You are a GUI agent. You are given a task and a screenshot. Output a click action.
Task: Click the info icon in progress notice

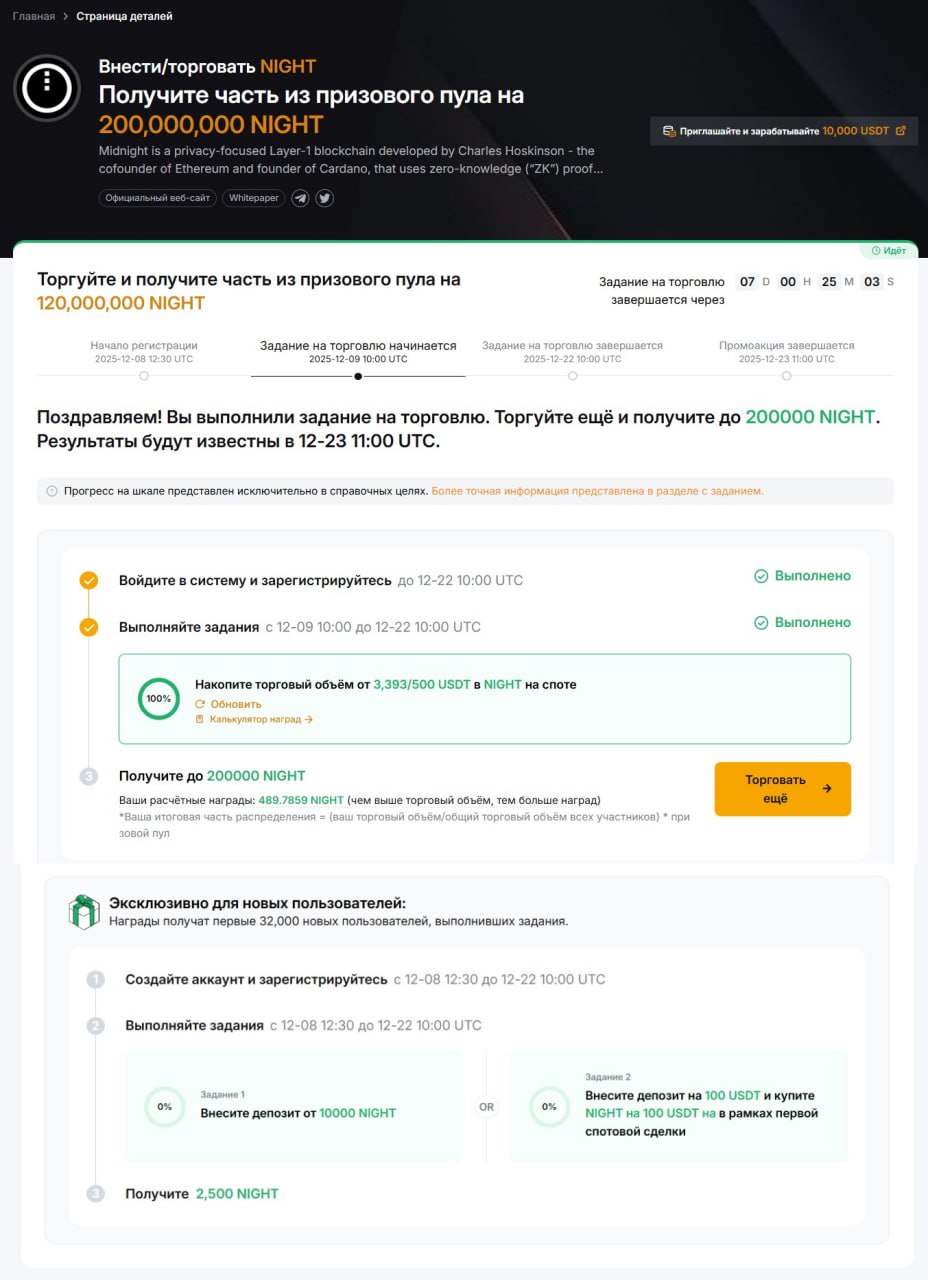[x=52, y=491]
